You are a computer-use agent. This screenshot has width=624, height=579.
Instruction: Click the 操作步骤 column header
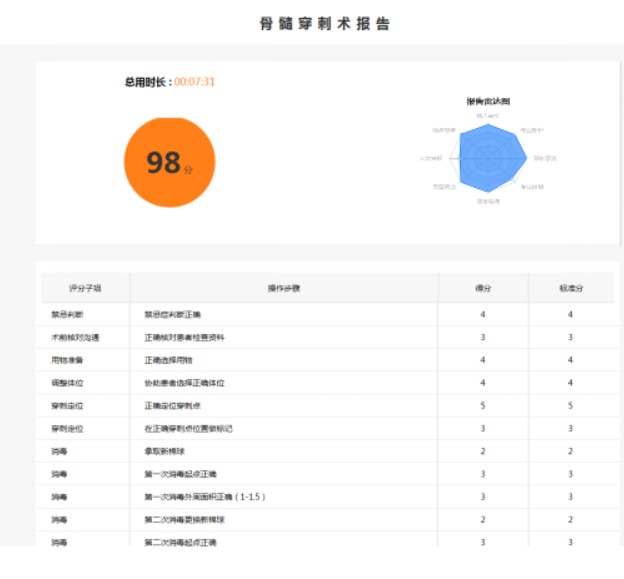point(283,288)
